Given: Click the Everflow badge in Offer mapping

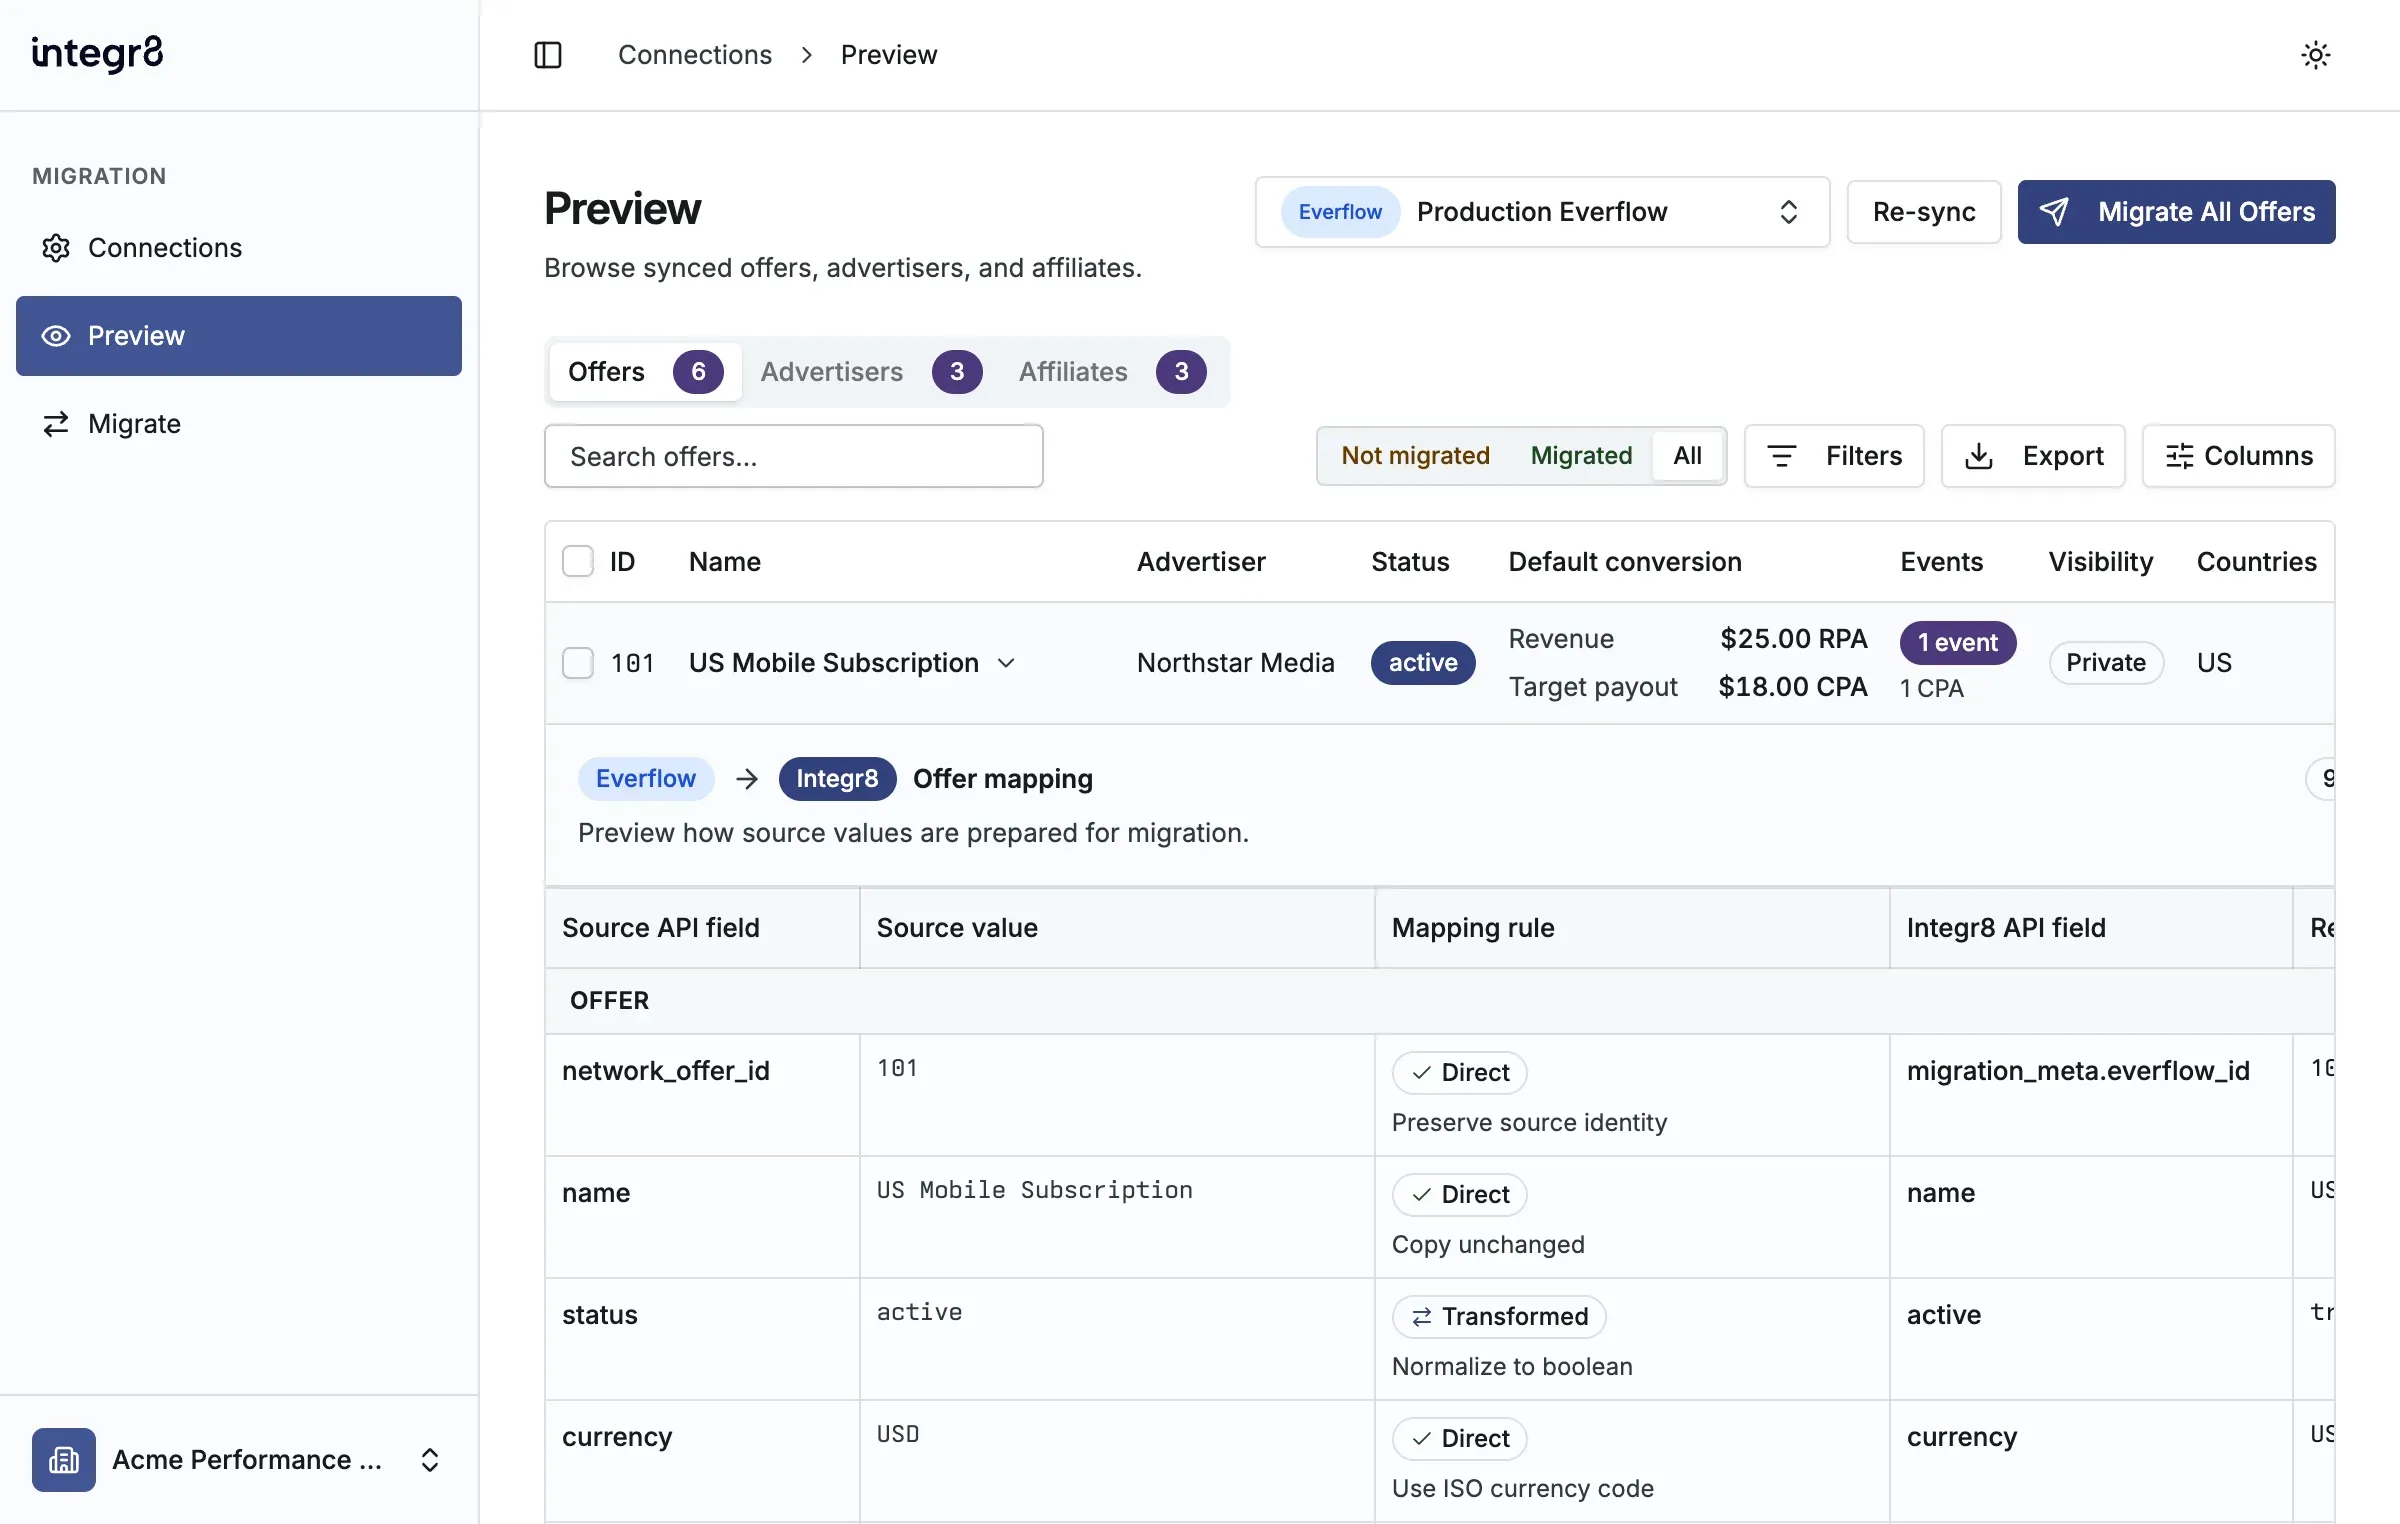Looking at the screenshot, I should [x=646, y=779].
